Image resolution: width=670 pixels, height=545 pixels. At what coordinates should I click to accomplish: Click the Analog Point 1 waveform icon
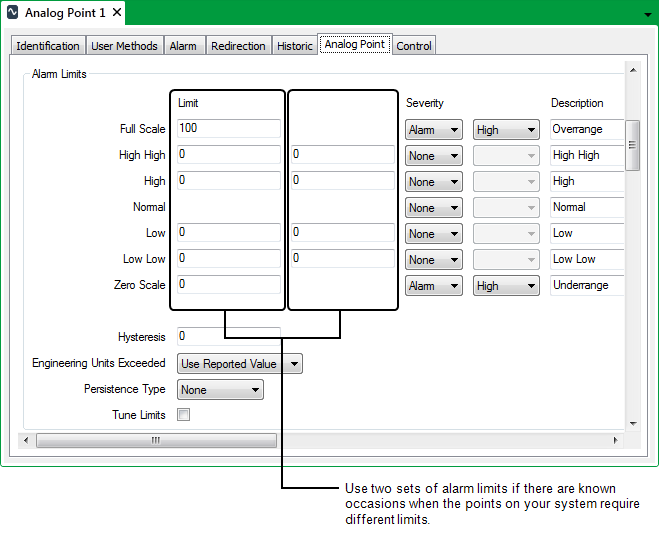pyautogui.click(x=13, y=13)
